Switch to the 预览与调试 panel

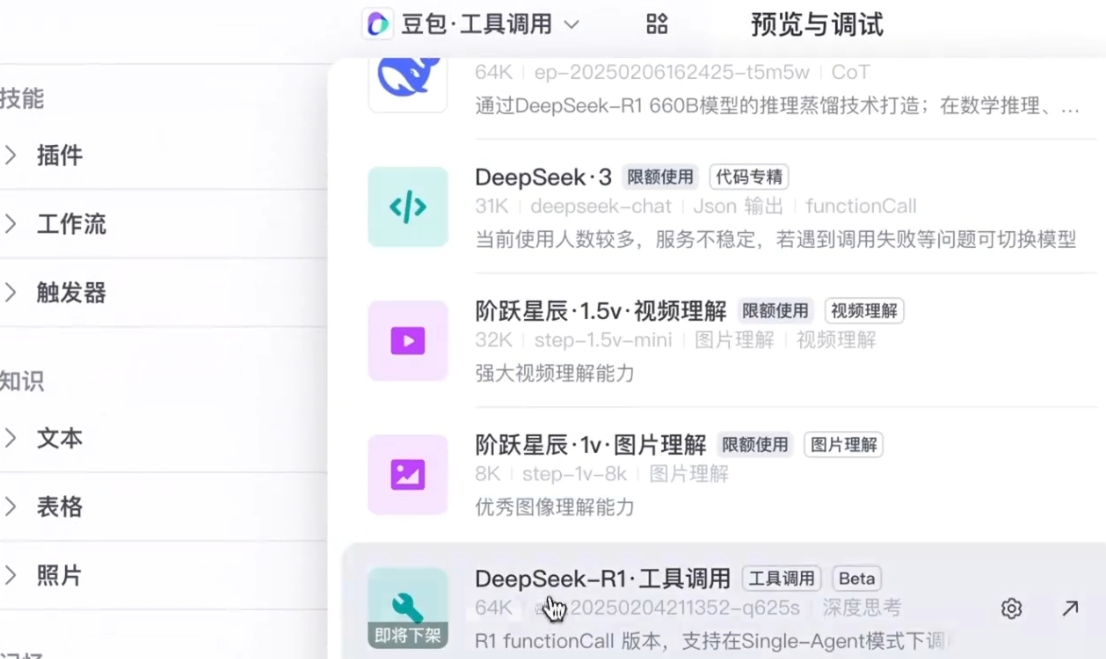pyautogui.click(x=816, y=24)
